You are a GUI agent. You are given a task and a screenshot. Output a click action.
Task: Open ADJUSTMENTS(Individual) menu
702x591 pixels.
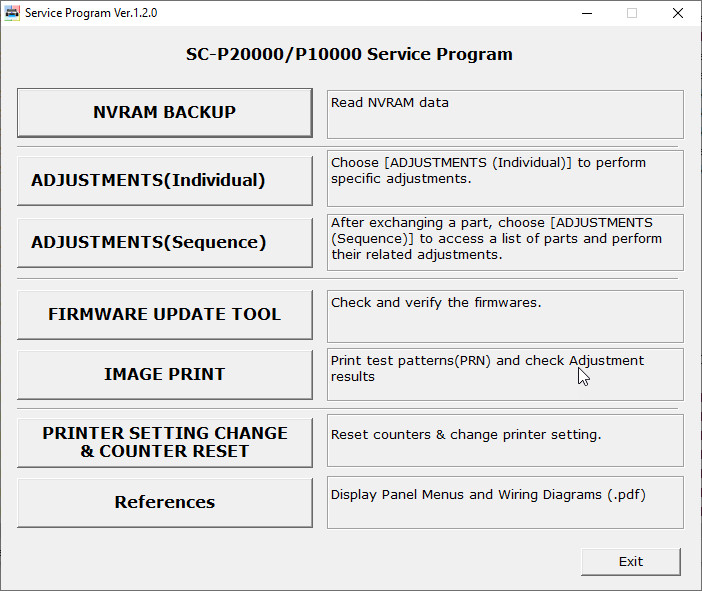pos(165,181)
